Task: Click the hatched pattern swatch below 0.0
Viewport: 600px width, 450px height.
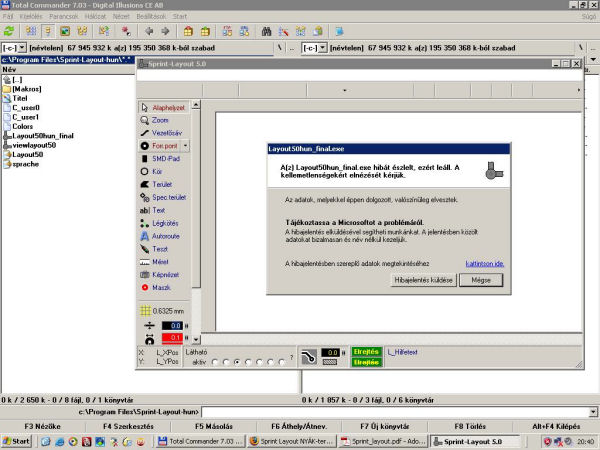Action: coord(330,362)
